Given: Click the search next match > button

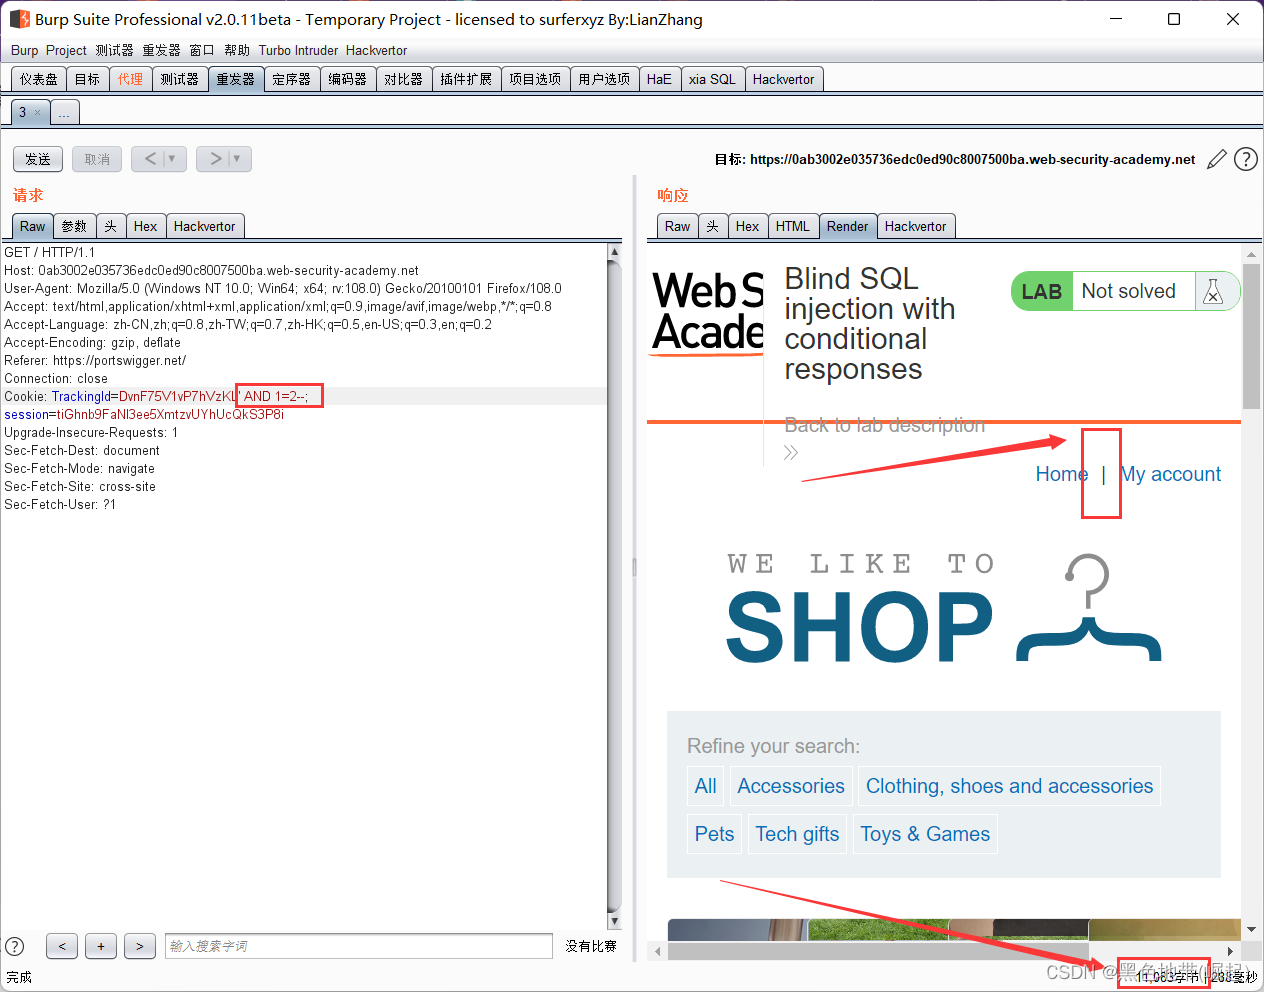Looking at the screenshot, I should coord(140,946).
